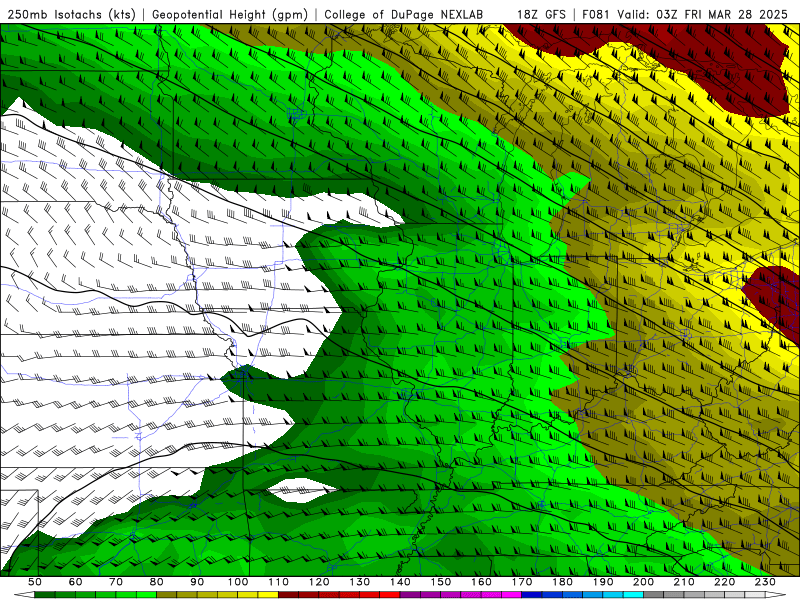Click the '180' value on the color scale

click(562, 582)
